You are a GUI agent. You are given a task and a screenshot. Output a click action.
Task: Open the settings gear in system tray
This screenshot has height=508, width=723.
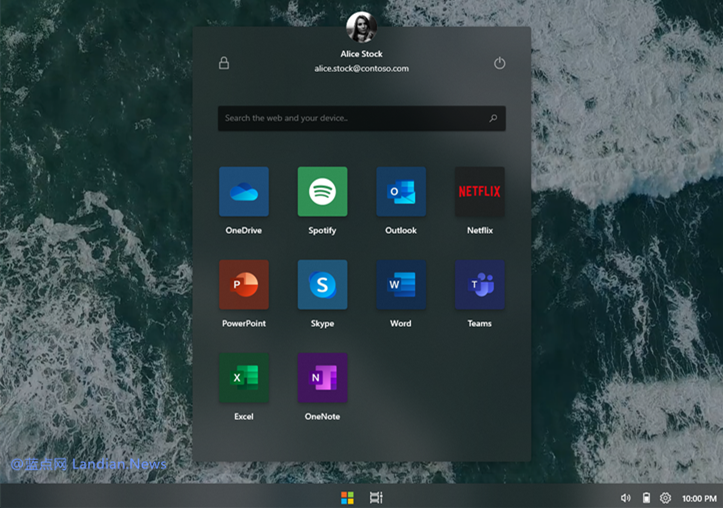665,497
